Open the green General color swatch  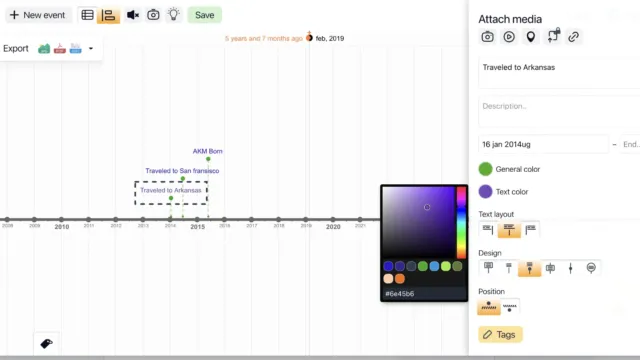tap(485, 169)
